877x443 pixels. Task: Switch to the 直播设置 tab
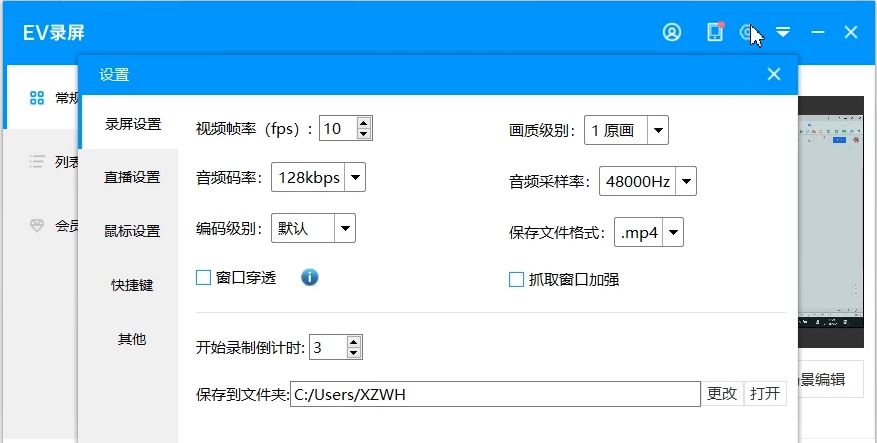pyautogui.click(x=133, y=177)
